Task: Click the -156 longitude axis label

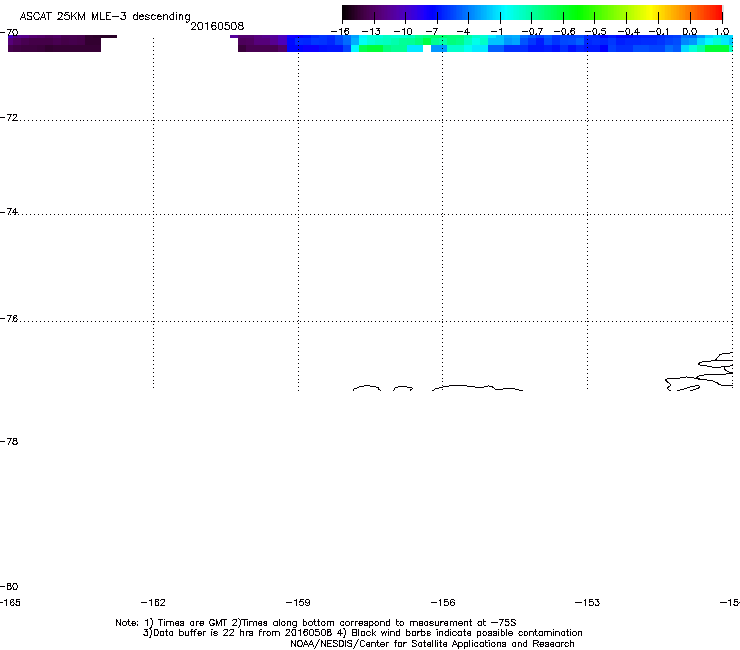Action: click(443, 603)
